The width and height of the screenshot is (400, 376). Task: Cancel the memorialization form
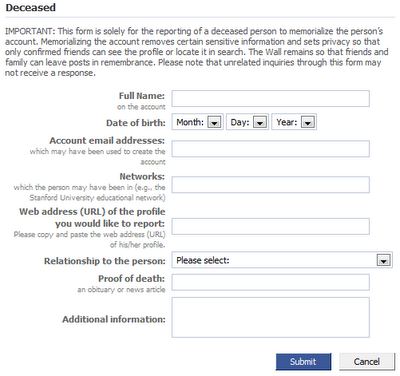click(x=367, y=362)
